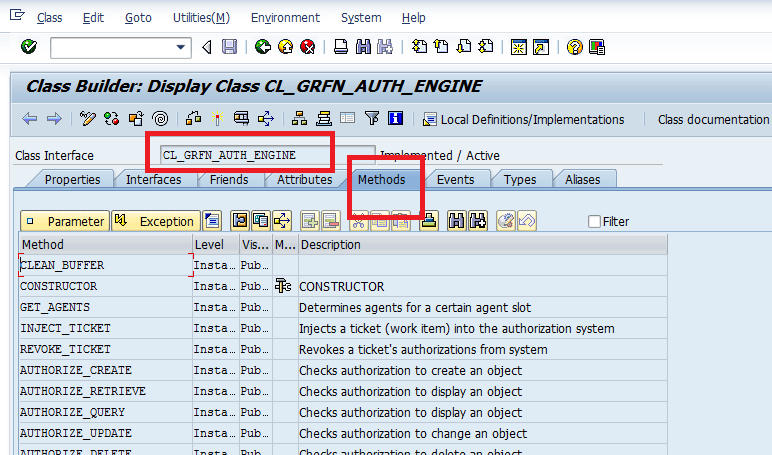Open the Goto menu
The height and width of the screenshot is (455, 772).
pyautogui.click(x=138, y=18)
